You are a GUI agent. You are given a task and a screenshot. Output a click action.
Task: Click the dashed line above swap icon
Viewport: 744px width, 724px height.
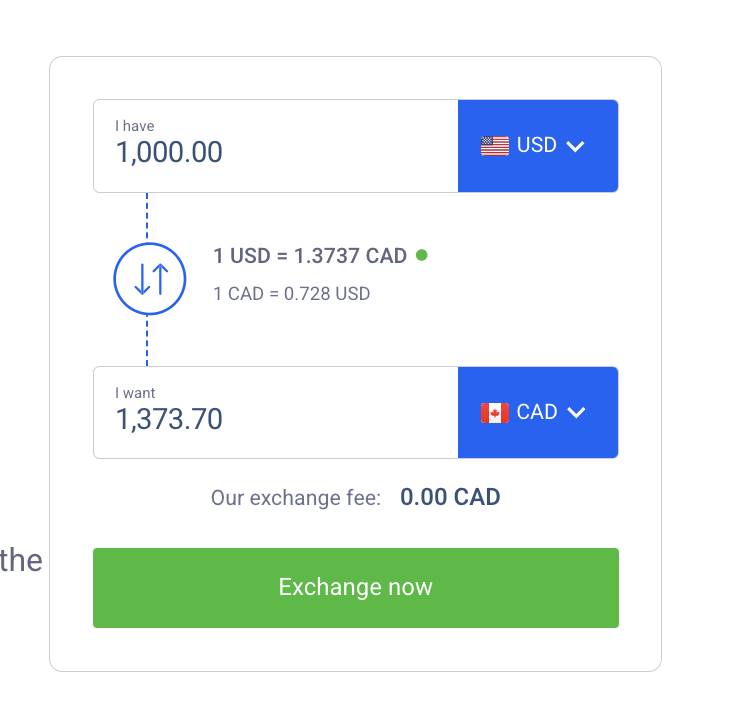pyautogui.click(x=147, y=216)
